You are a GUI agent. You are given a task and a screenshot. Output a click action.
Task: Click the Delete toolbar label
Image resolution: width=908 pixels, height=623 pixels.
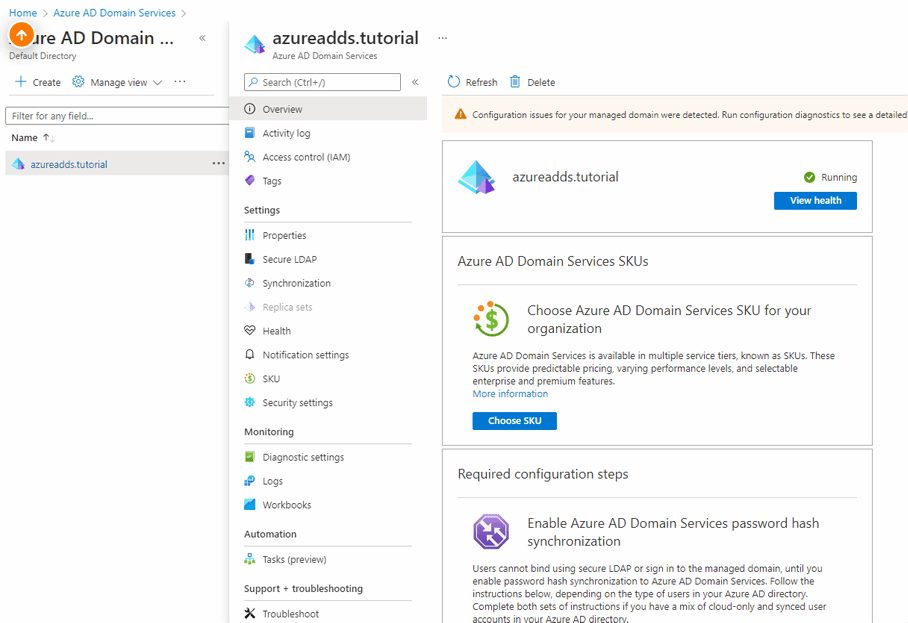tap(541, 82)
